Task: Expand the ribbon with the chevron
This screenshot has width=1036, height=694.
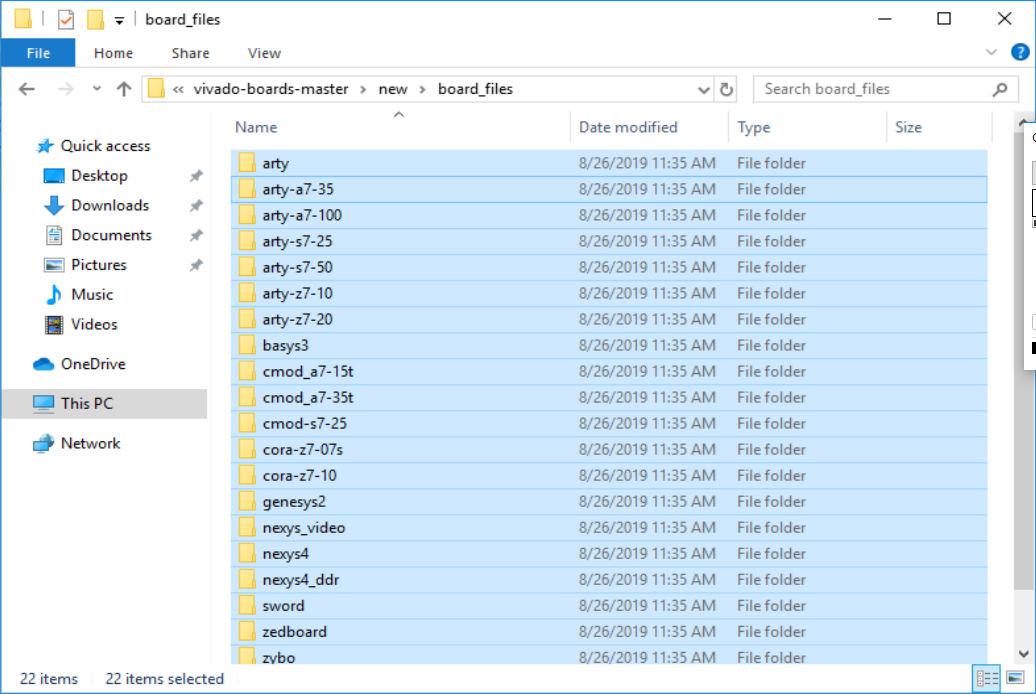Action: point(991,52)
